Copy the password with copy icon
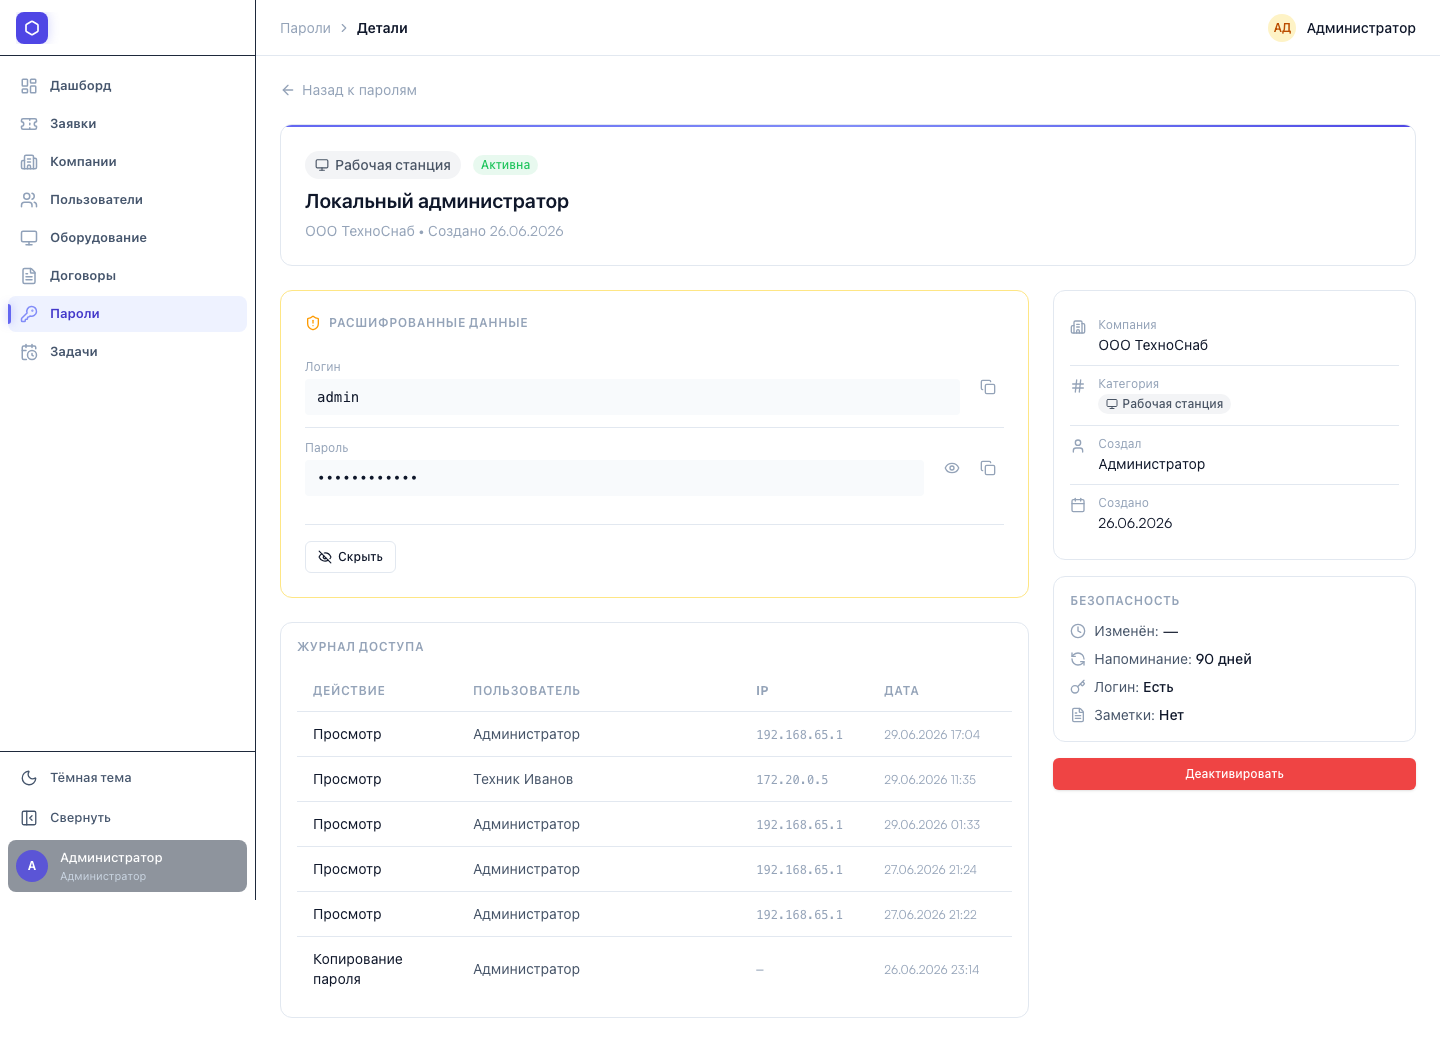Screen dimensions: 1440x1042 point(988,468)
